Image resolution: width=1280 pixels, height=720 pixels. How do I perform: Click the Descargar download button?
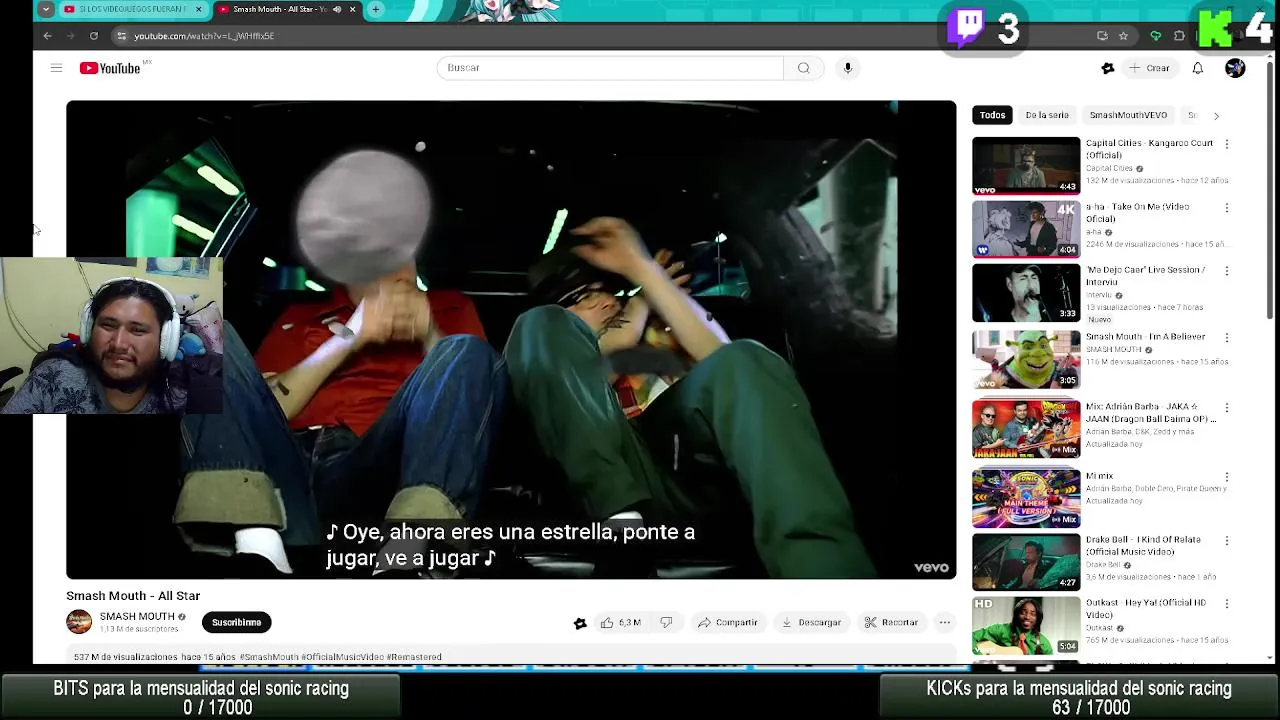click(811, 622)
